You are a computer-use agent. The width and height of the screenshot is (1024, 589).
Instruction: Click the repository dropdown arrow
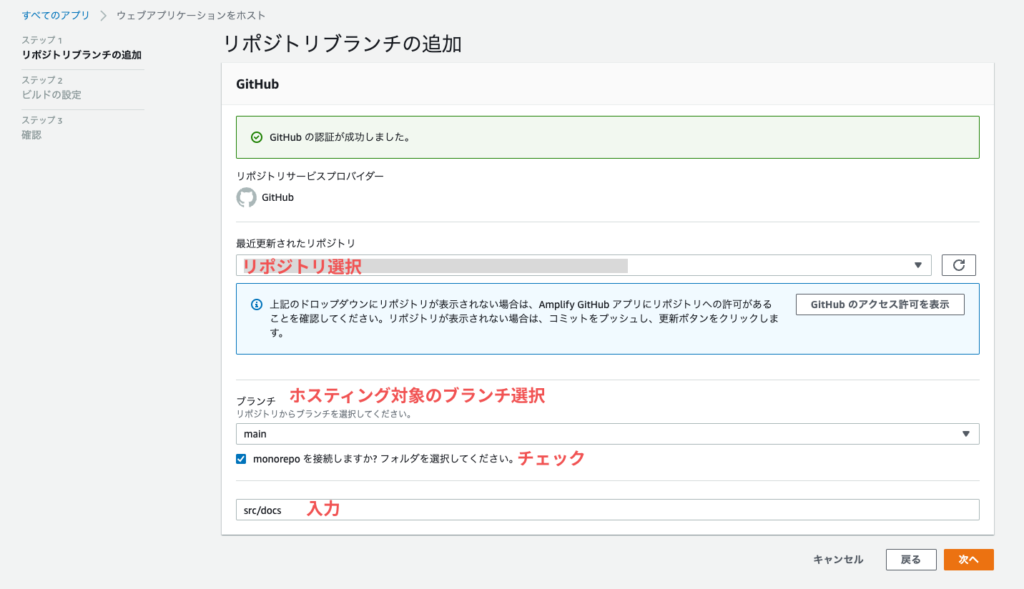(x=918, y=265)
